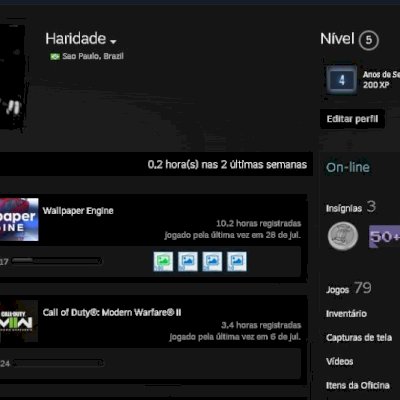Open the profile avatar image

tap(12, 77)
